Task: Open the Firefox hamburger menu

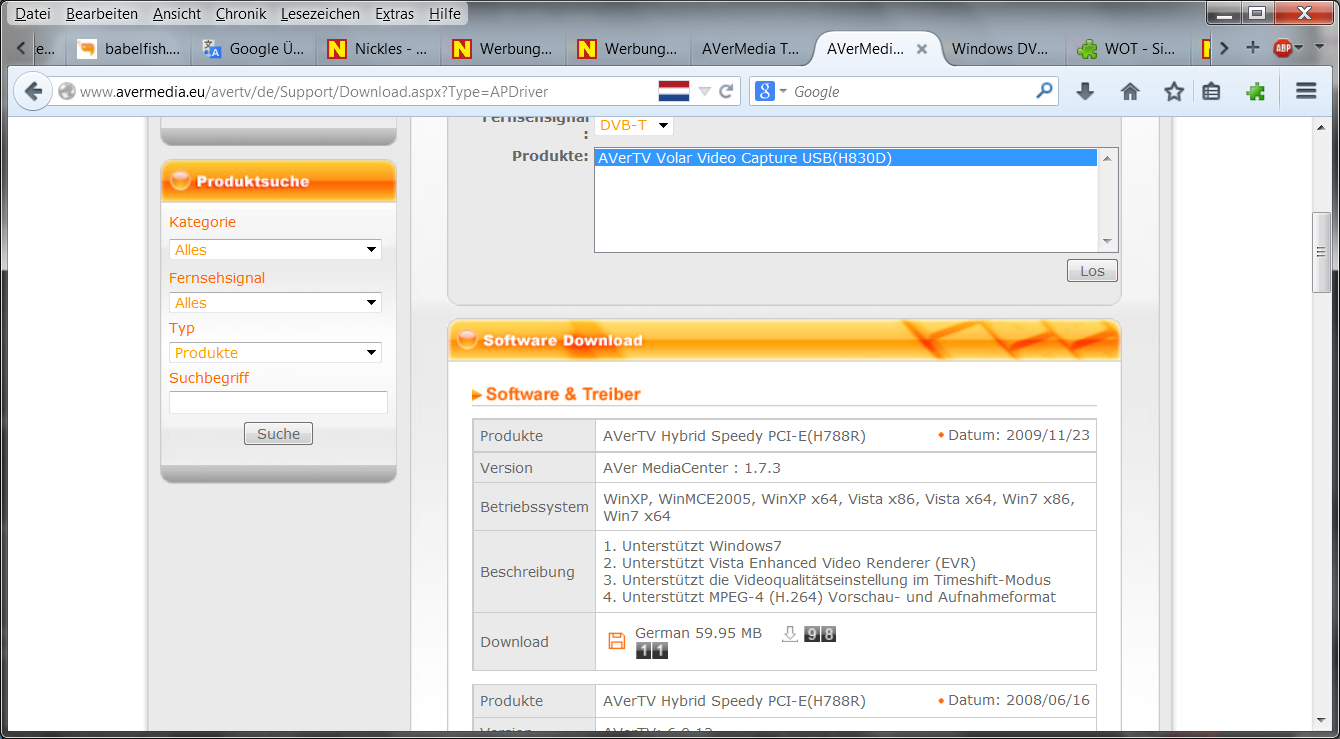Action: coord(1306,92)
